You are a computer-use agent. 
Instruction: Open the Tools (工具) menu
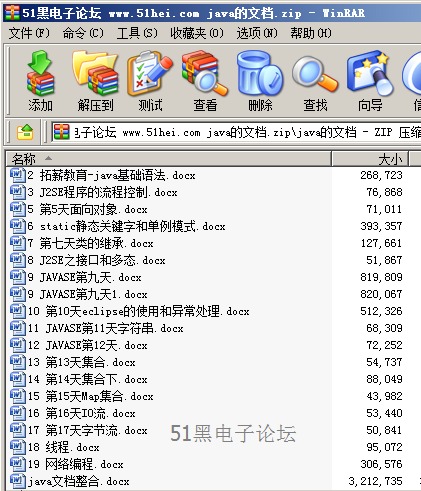click(137, 33)
